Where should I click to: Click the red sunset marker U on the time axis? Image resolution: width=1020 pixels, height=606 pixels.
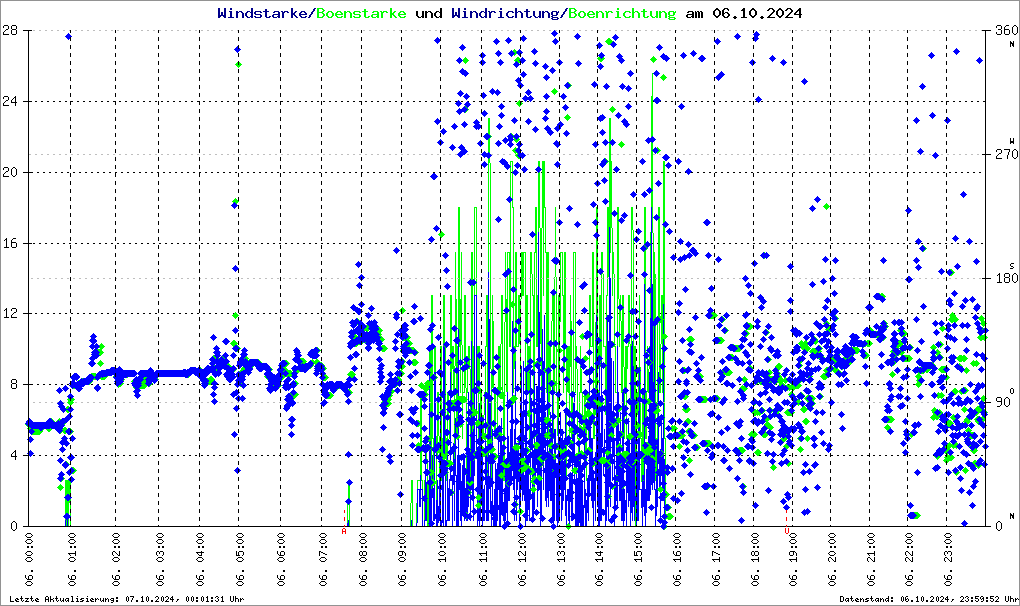pos(786,531)
